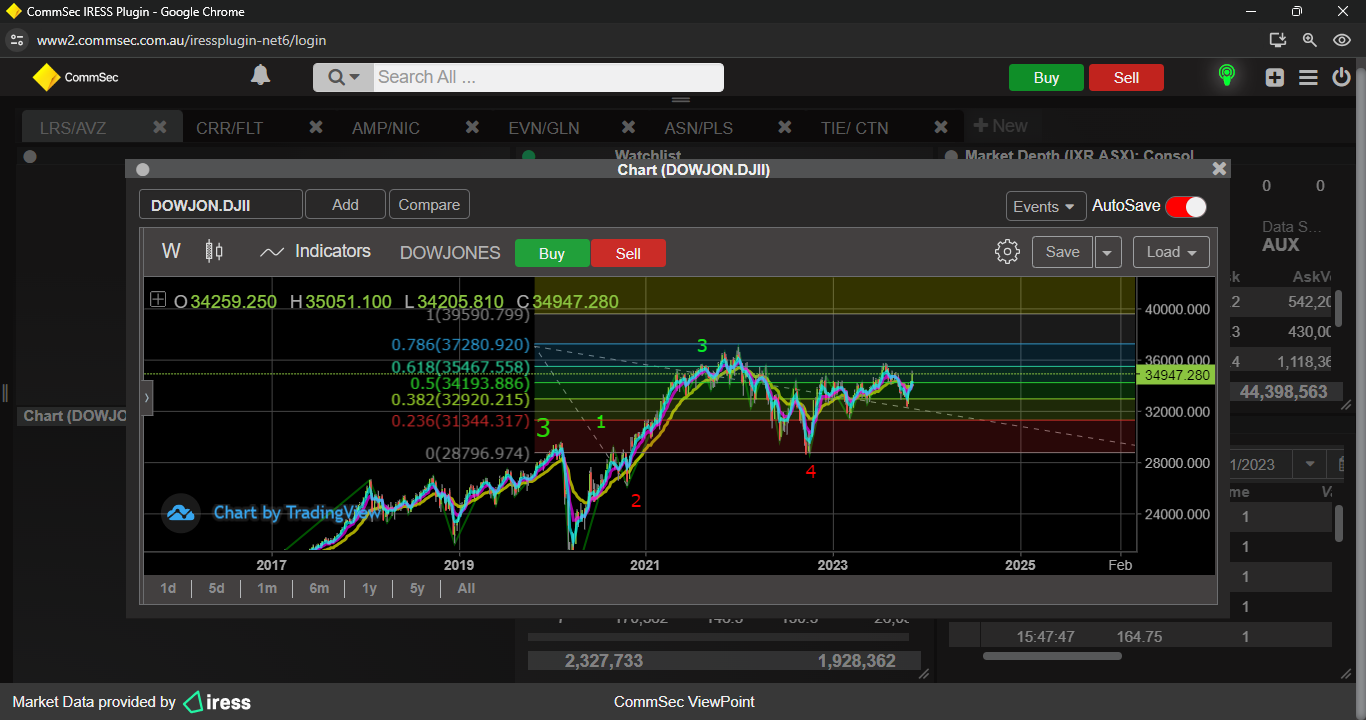This screenshot has height=720, width=1366.
Task: Click the add widget plus icon
Action: (x=1274, y=78)
